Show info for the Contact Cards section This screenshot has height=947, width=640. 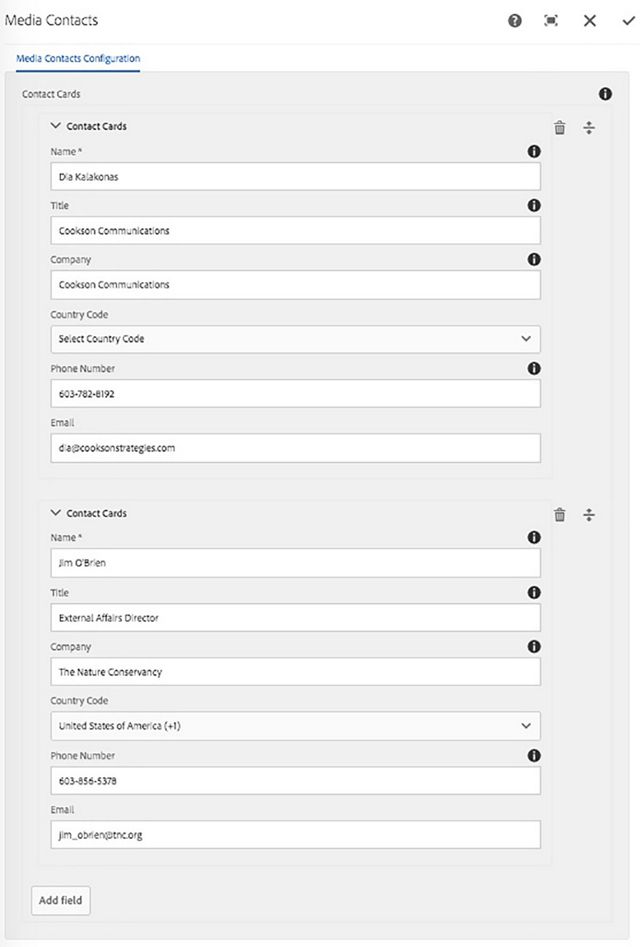click(x=605, y=94)
